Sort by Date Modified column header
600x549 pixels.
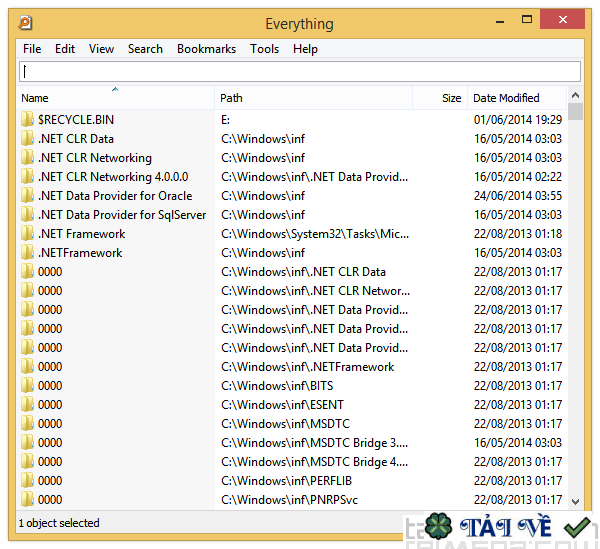click(x=517, y=98)
